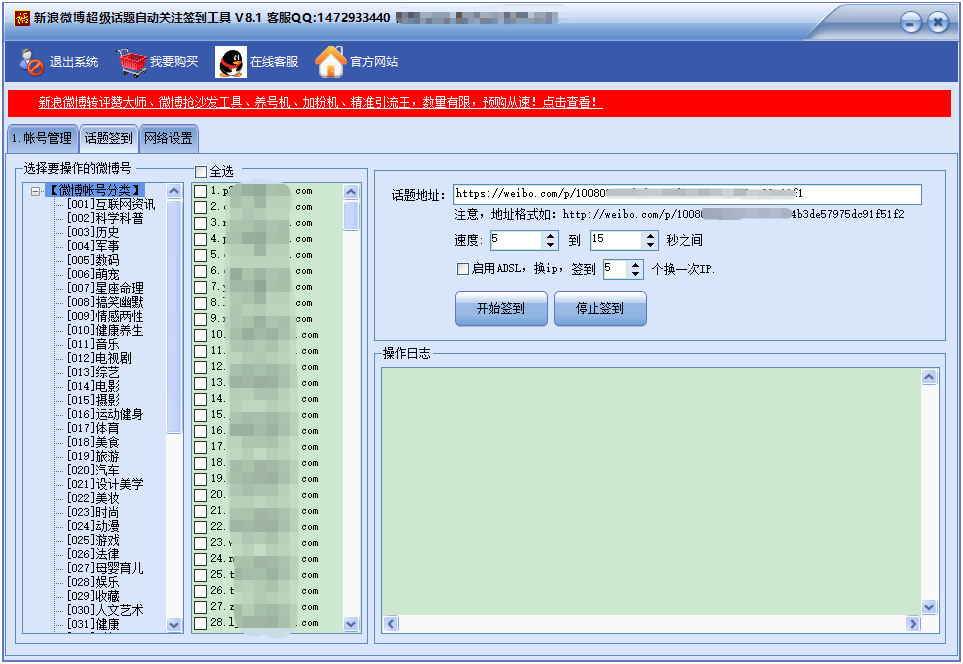
Task: Increase the maximum speed 15 with up arrow
Action: tap(650, 236)
